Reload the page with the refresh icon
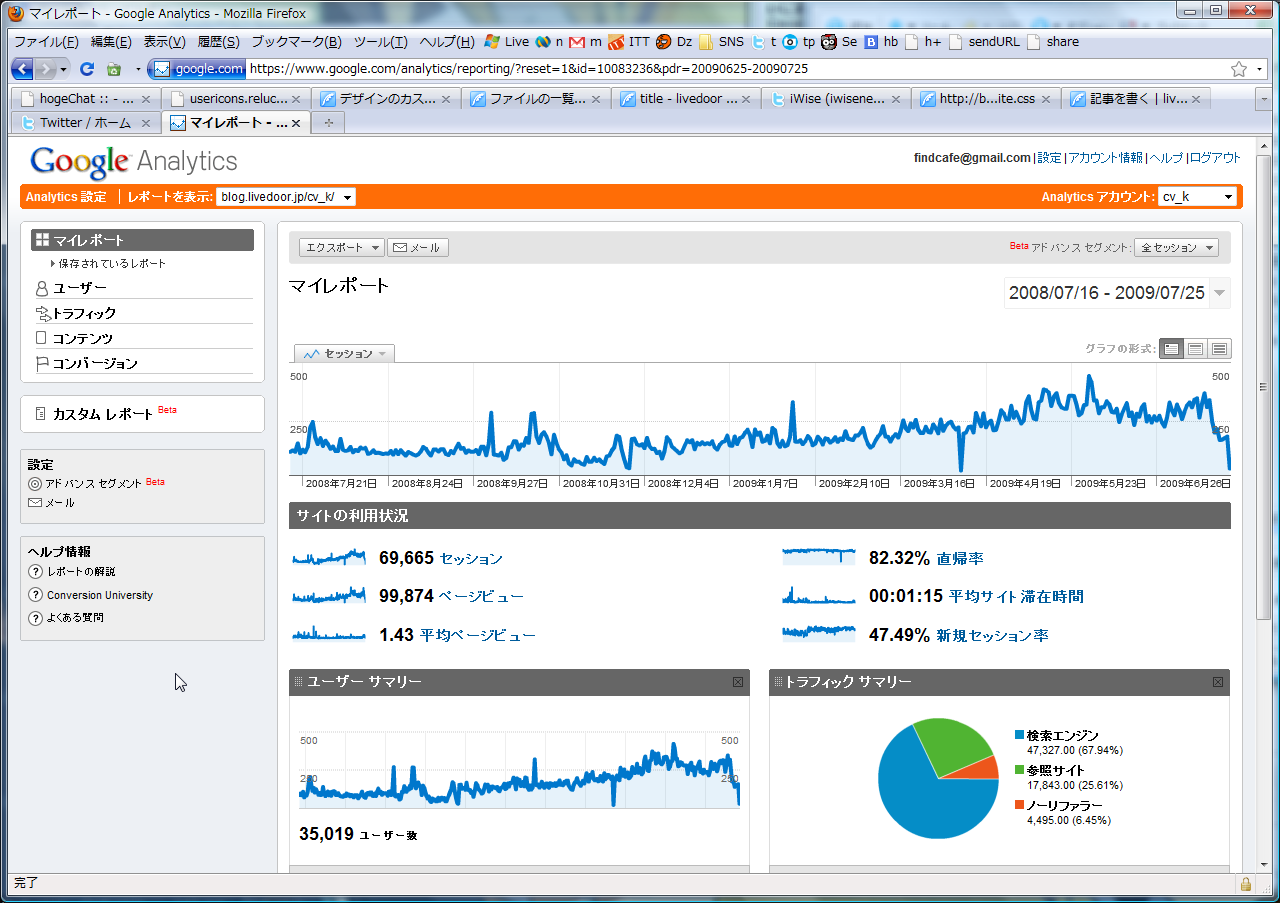Screen dimensions: 1280x903 87,69
